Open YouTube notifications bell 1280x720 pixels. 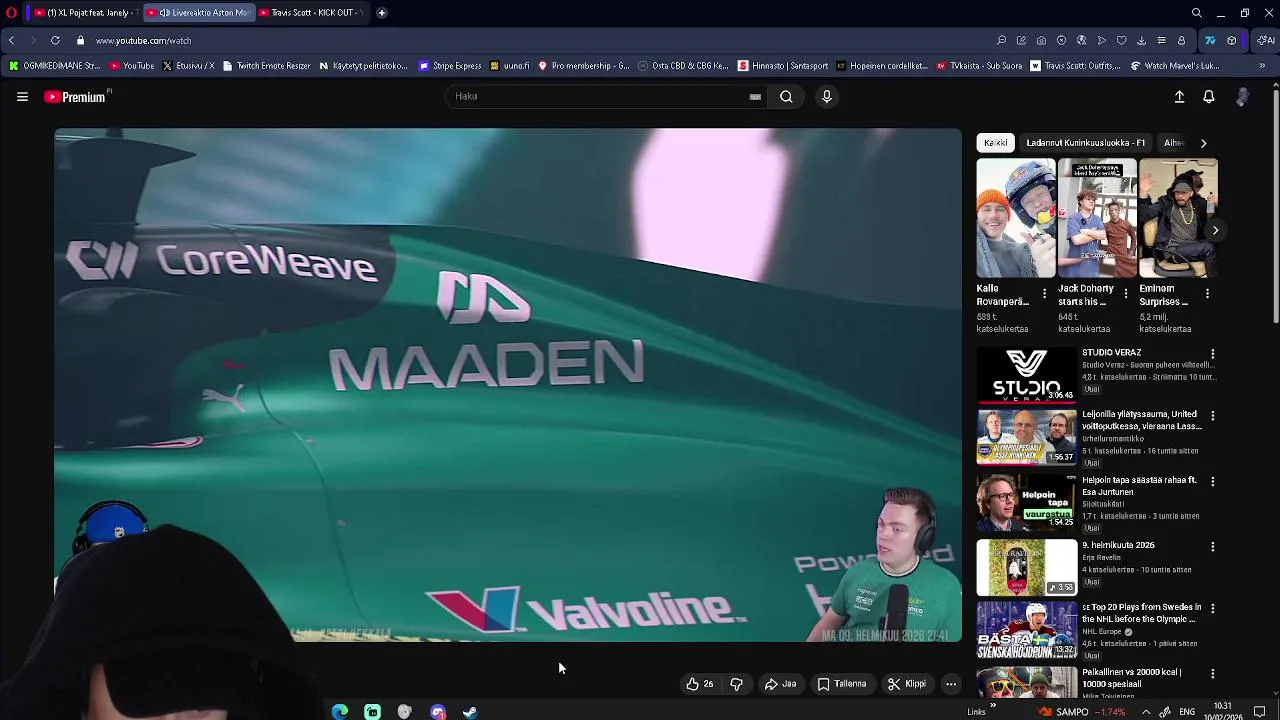coord(1209,97)
